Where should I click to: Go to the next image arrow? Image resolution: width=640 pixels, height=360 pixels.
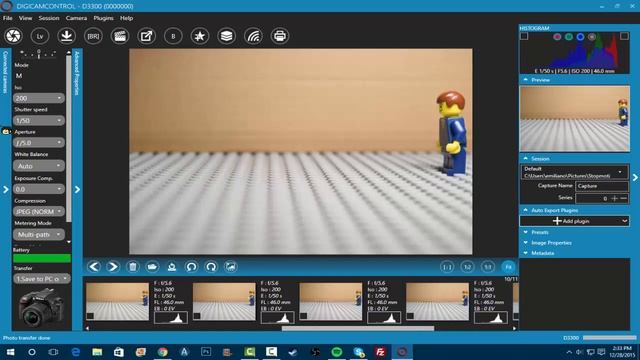point(113,267)
